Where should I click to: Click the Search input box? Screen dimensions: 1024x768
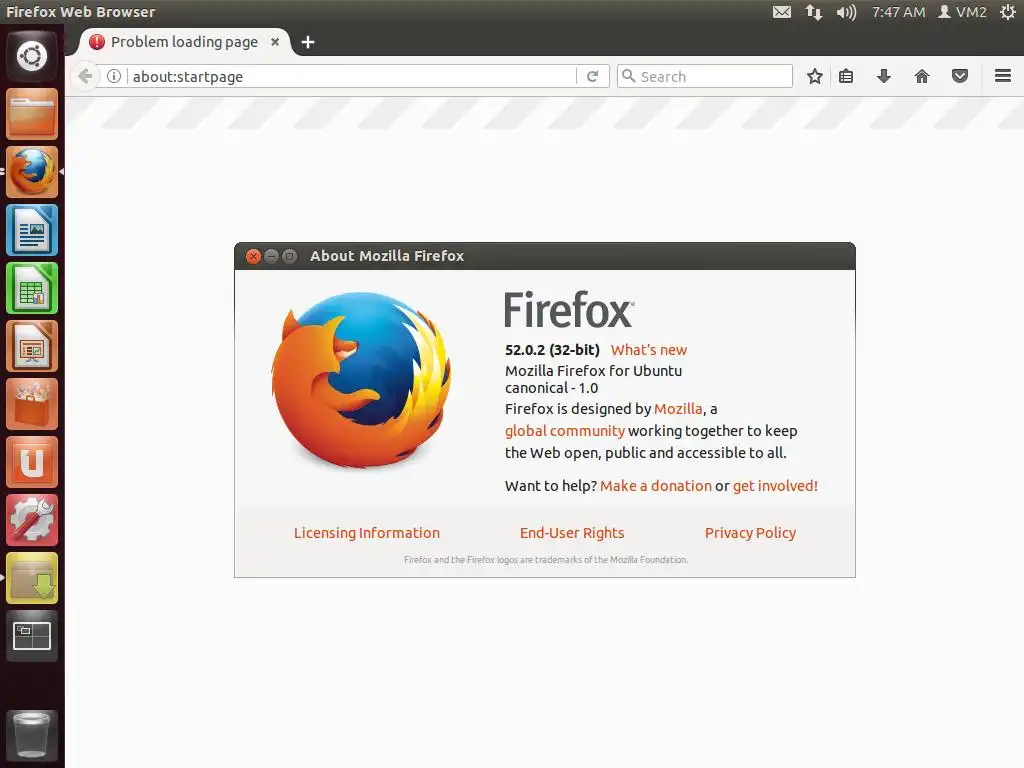(705, 76)
